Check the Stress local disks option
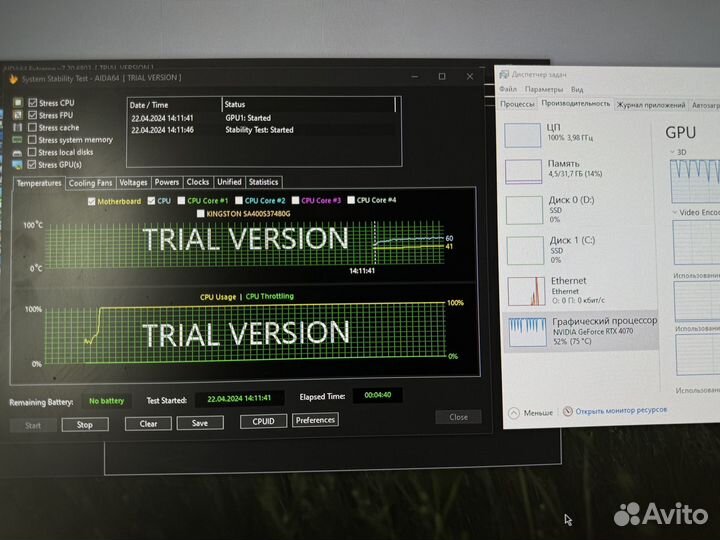Screen dimensions: 720x540 click(x=32, y=152)
